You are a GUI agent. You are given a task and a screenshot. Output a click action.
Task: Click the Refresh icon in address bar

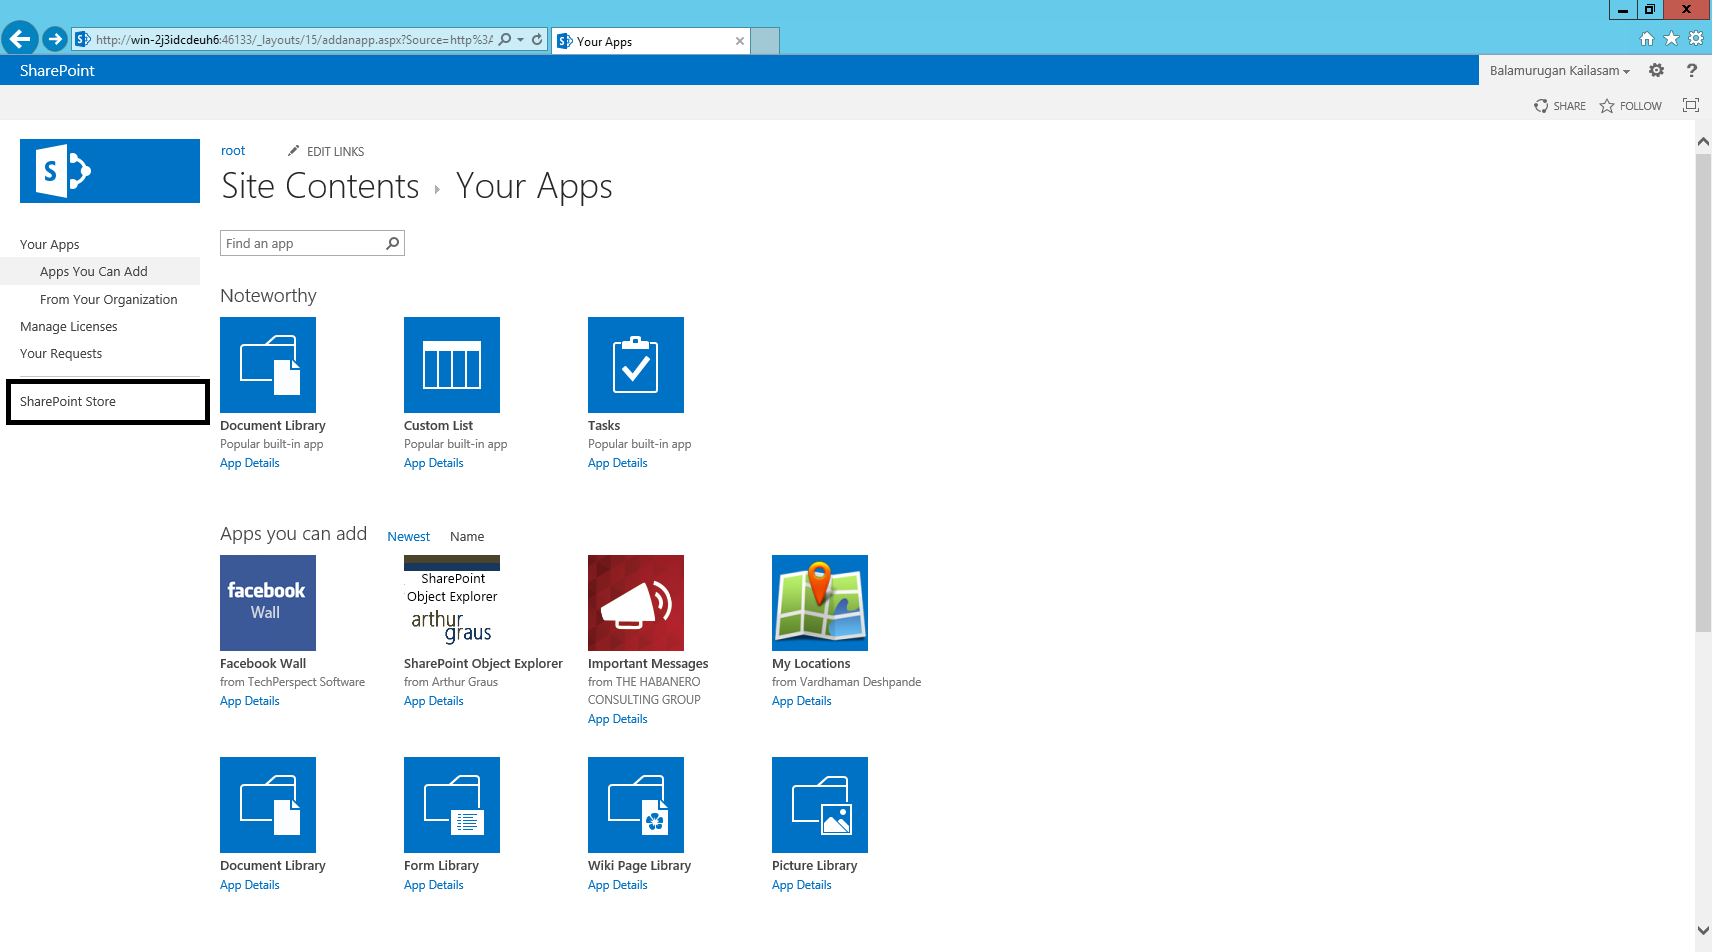click(x=537, y=39)
